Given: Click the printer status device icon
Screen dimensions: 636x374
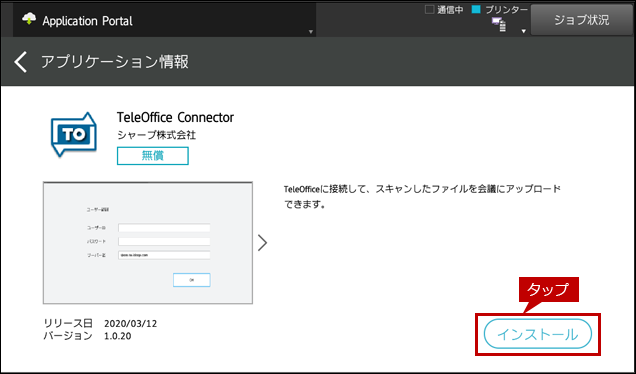Looking at the screenshot, I should tap(499, 25).
